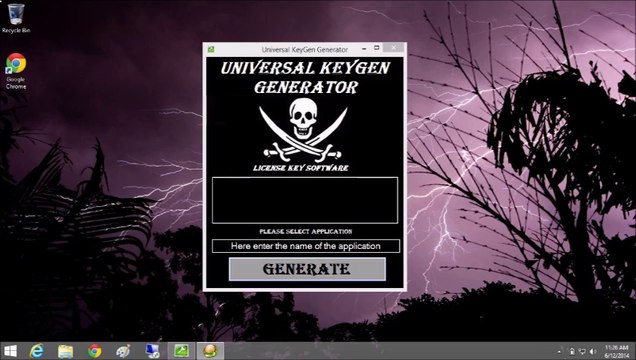Show hidden system tray icons

click(560, 351)
